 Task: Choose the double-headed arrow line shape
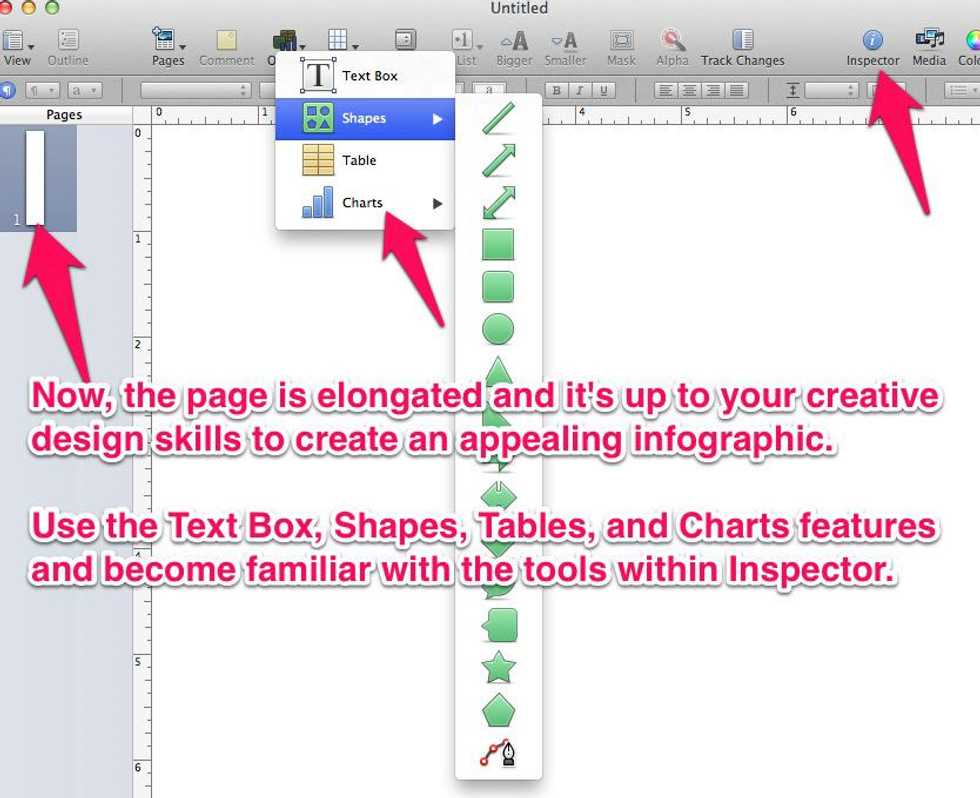498,202
